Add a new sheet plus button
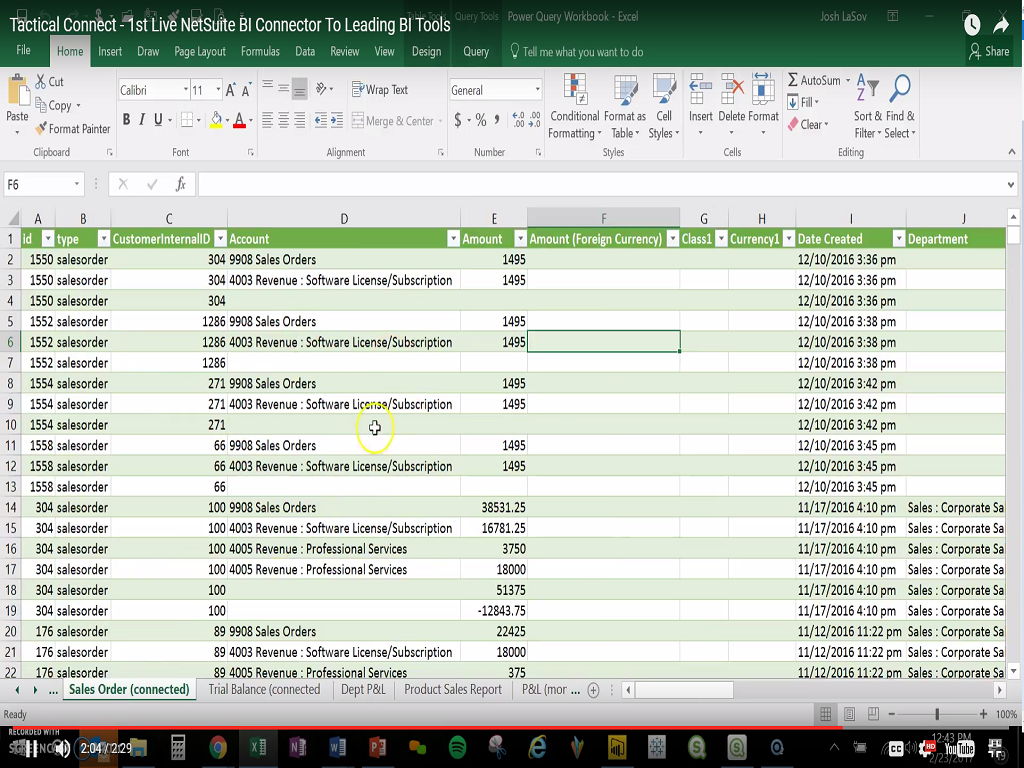 (x=593, y=690)
